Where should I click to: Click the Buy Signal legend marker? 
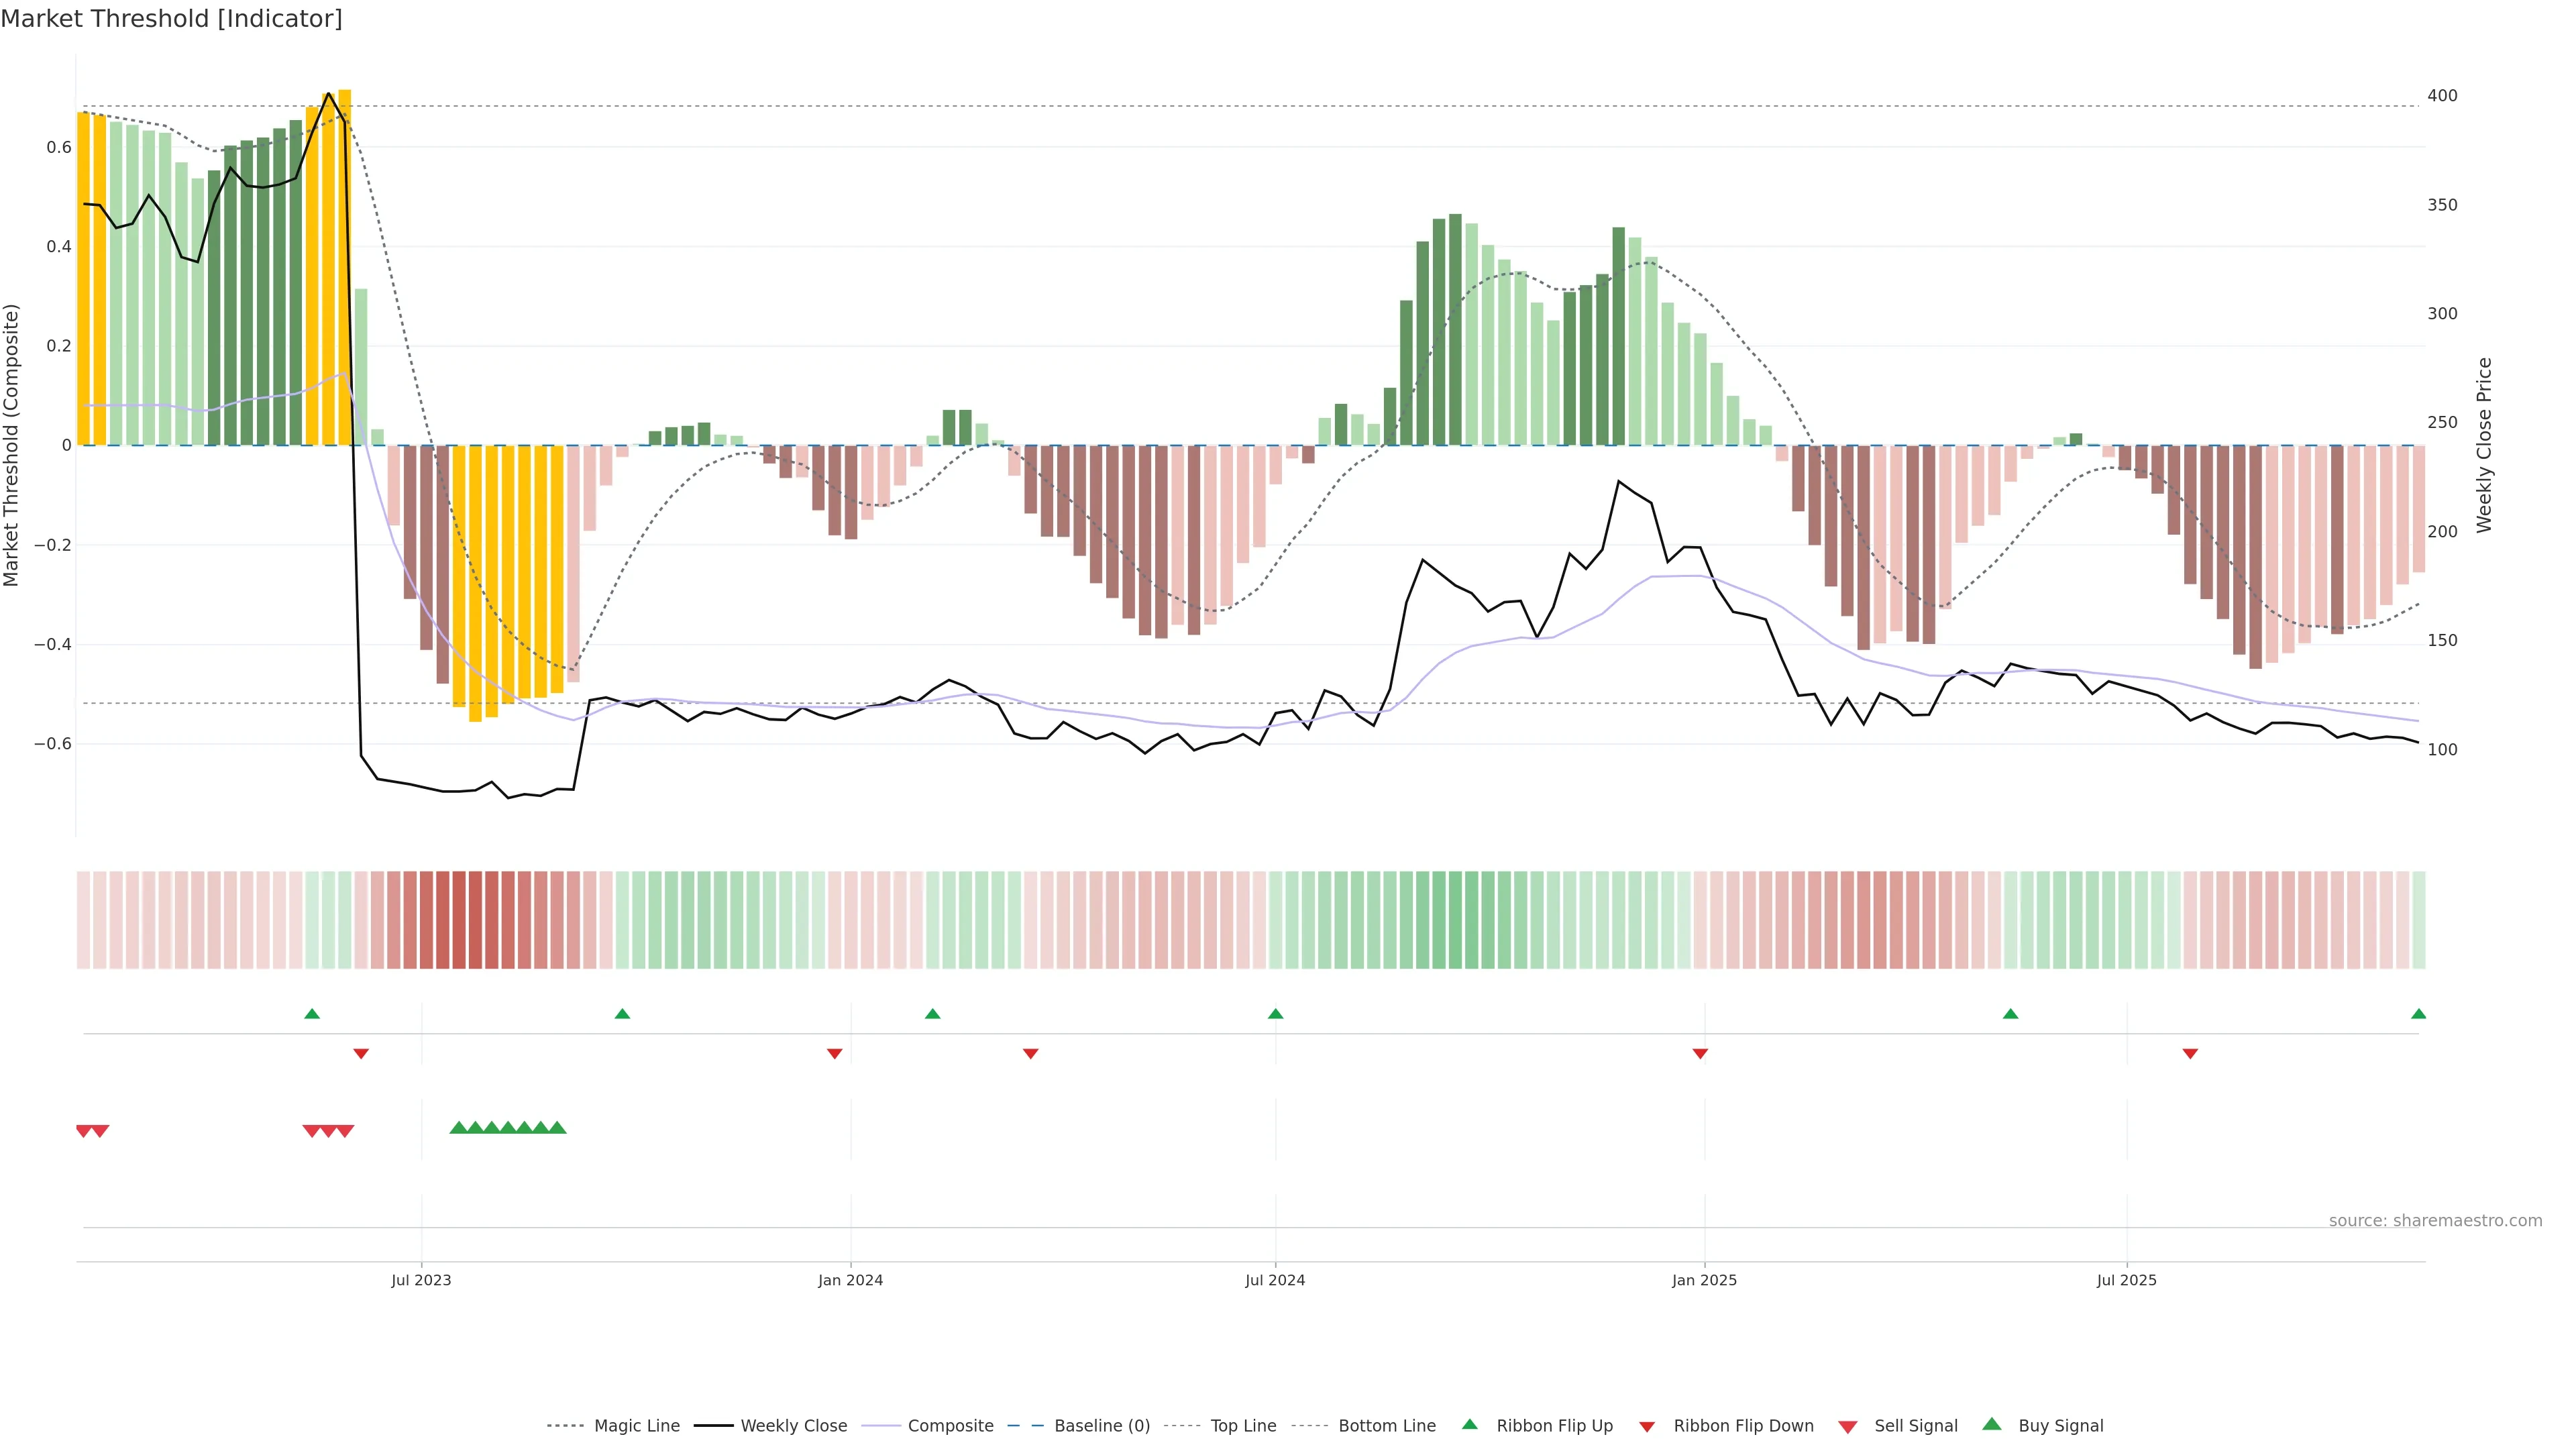(x=1991, y=1424)
